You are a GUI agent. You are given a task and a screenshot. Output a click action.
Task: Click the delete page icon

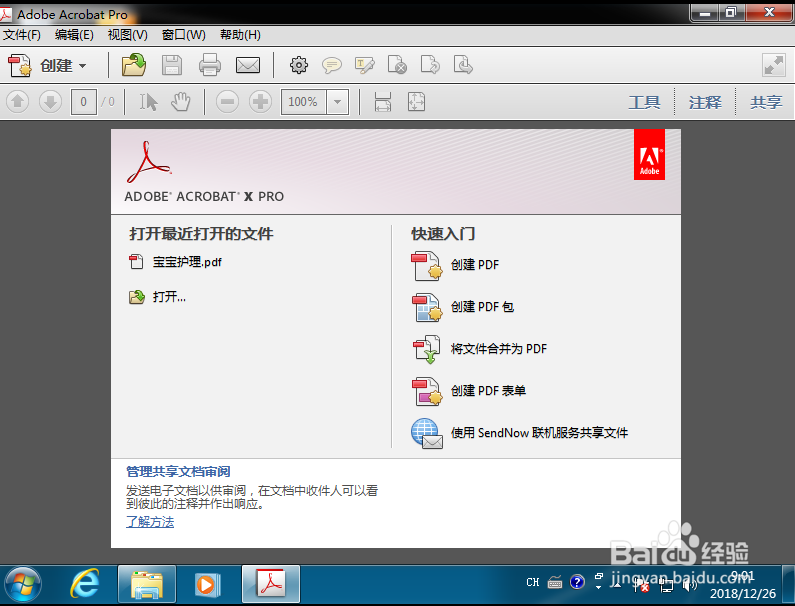coord(398,65)
